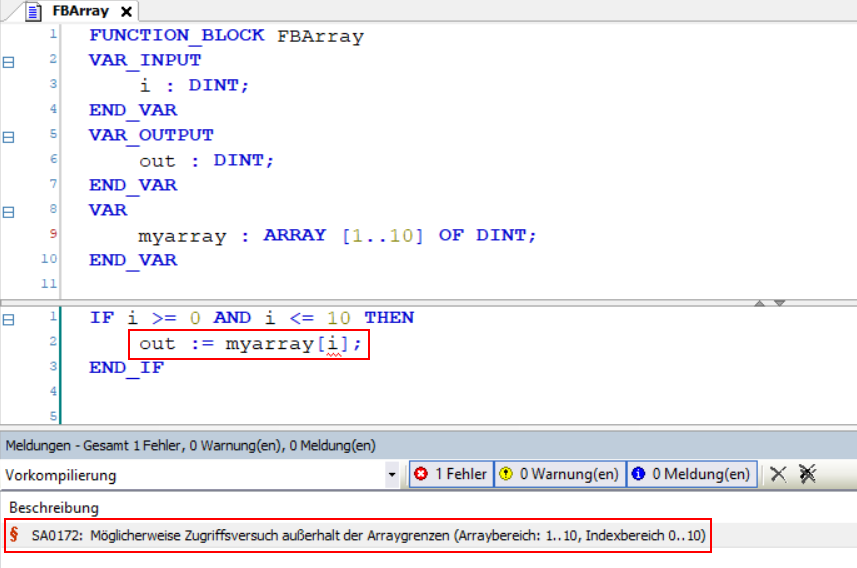This screenshot has height=568, width=857.
Task: Click the down arrow on the editor splitter
Action: (x=779, y=303)
